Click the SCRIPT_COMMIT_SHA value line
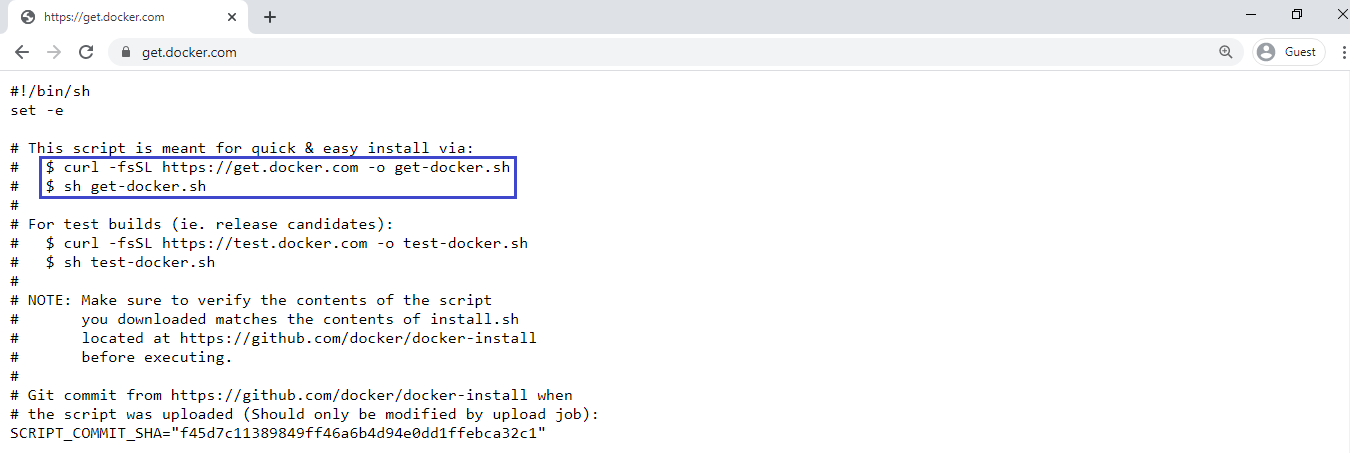1350x453 pixels. 278,433
